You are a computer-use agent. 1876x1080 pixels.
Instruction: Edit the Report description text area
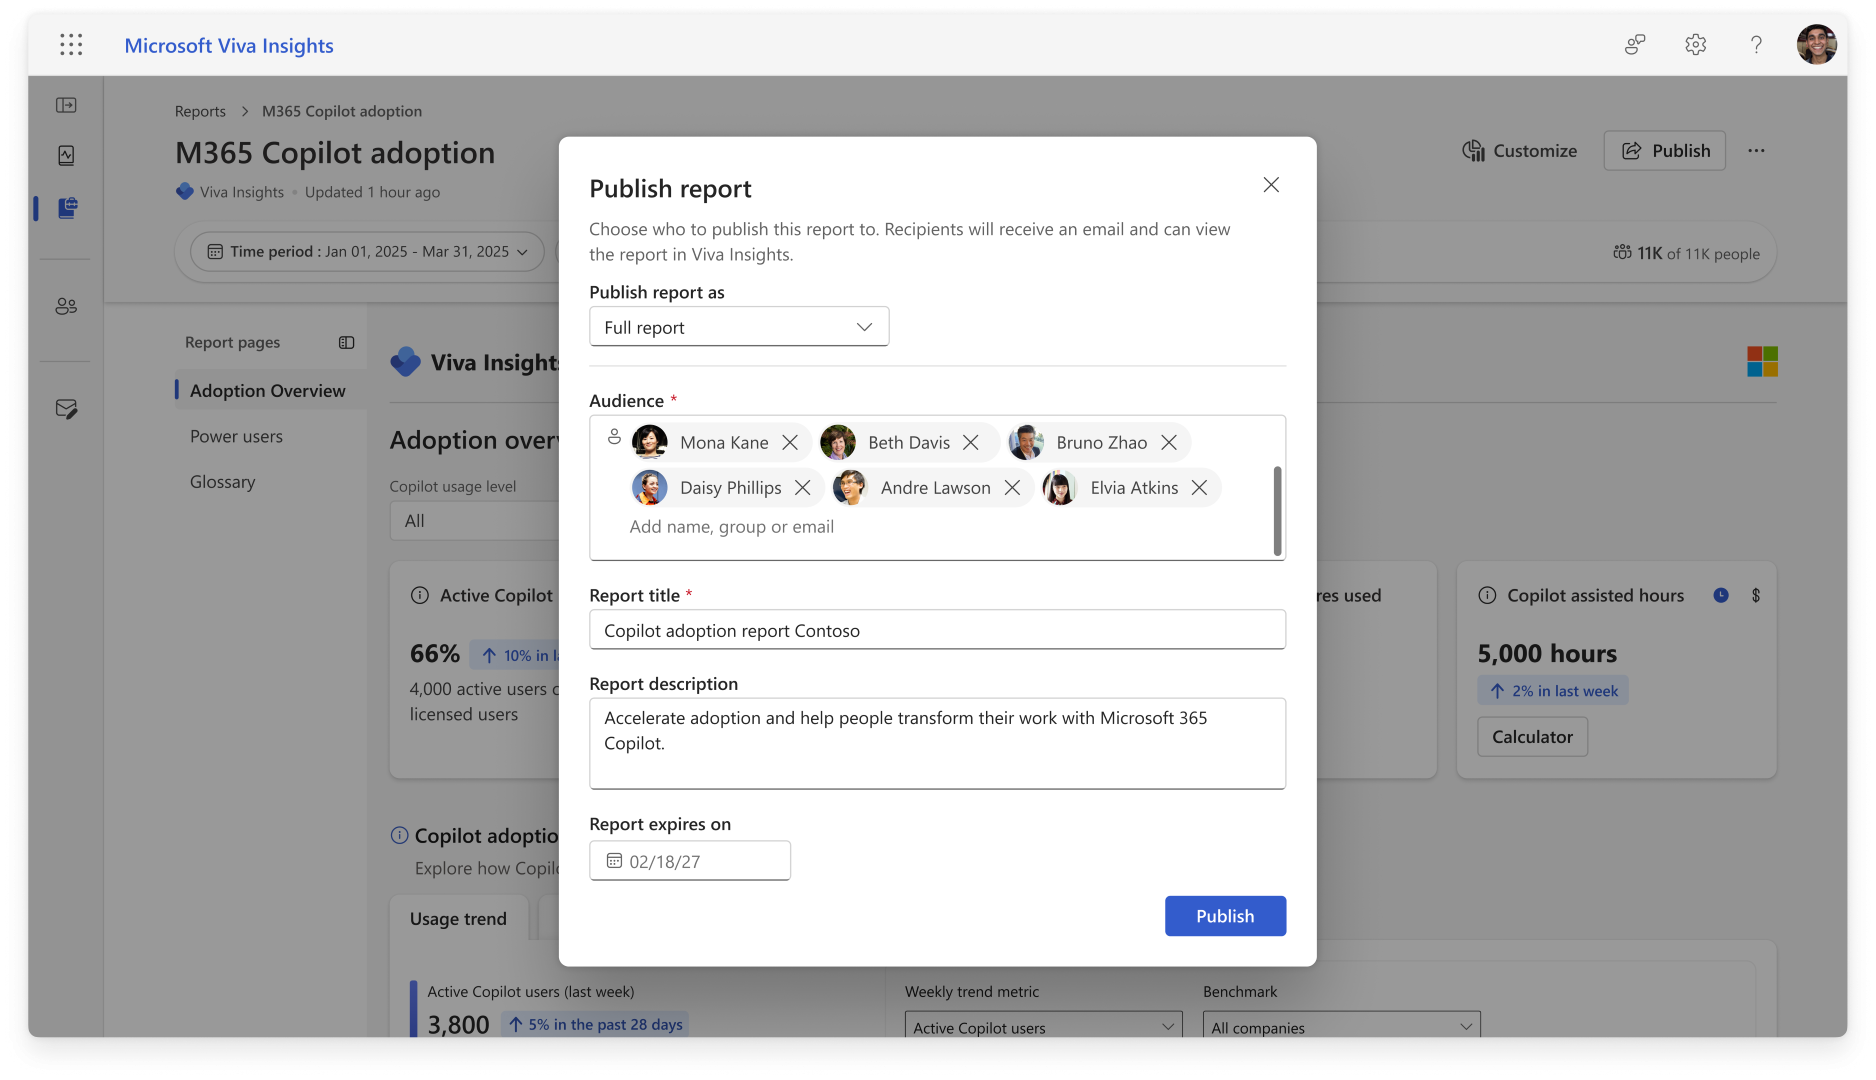tap(937, 743)
